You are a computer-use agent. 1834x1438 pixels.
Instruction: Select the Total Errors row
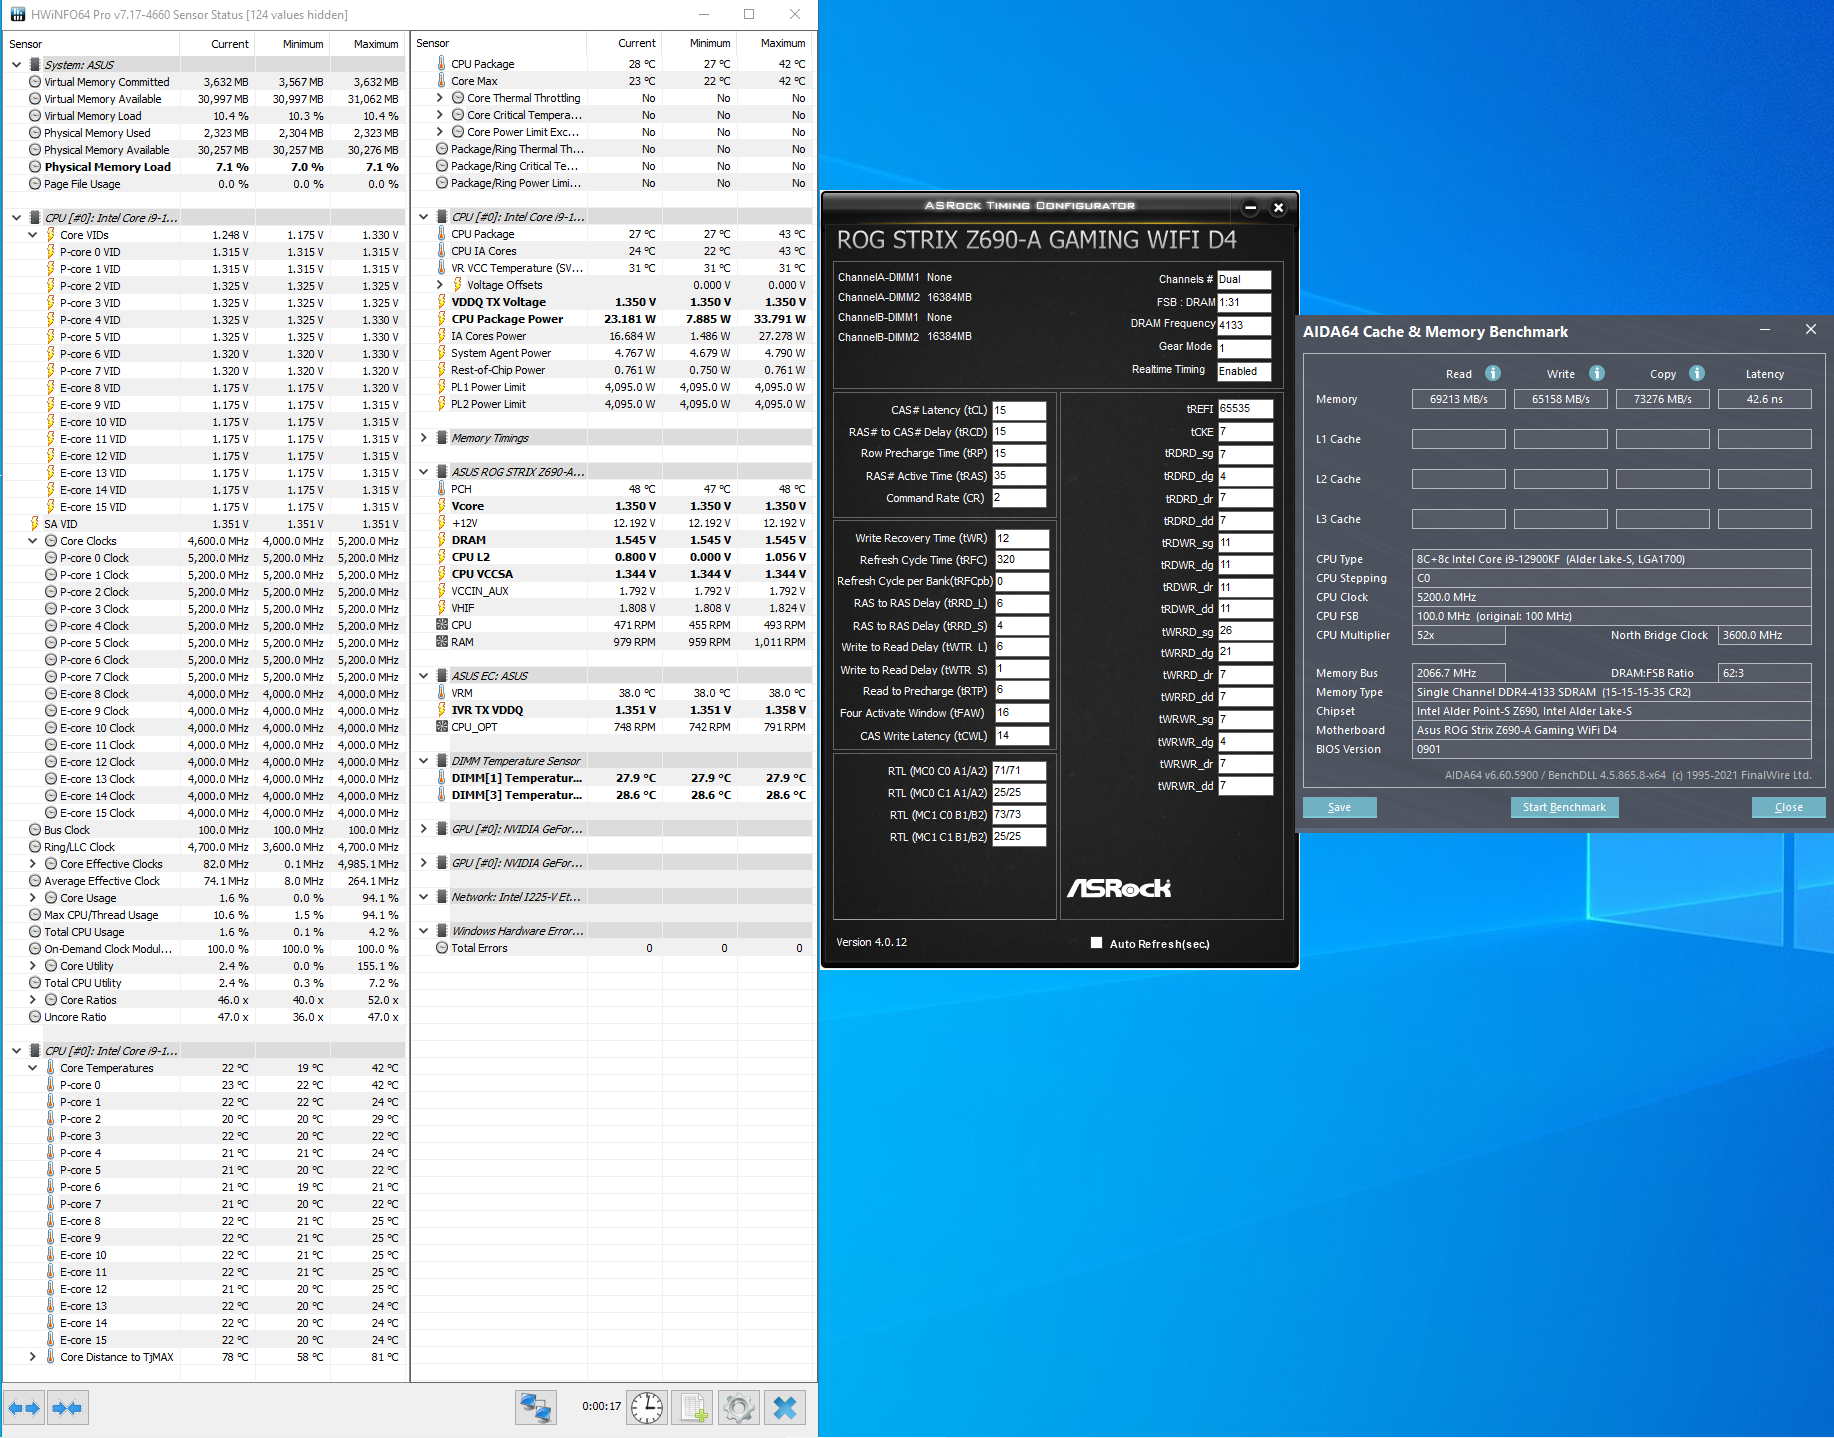(x=611, y=948)
